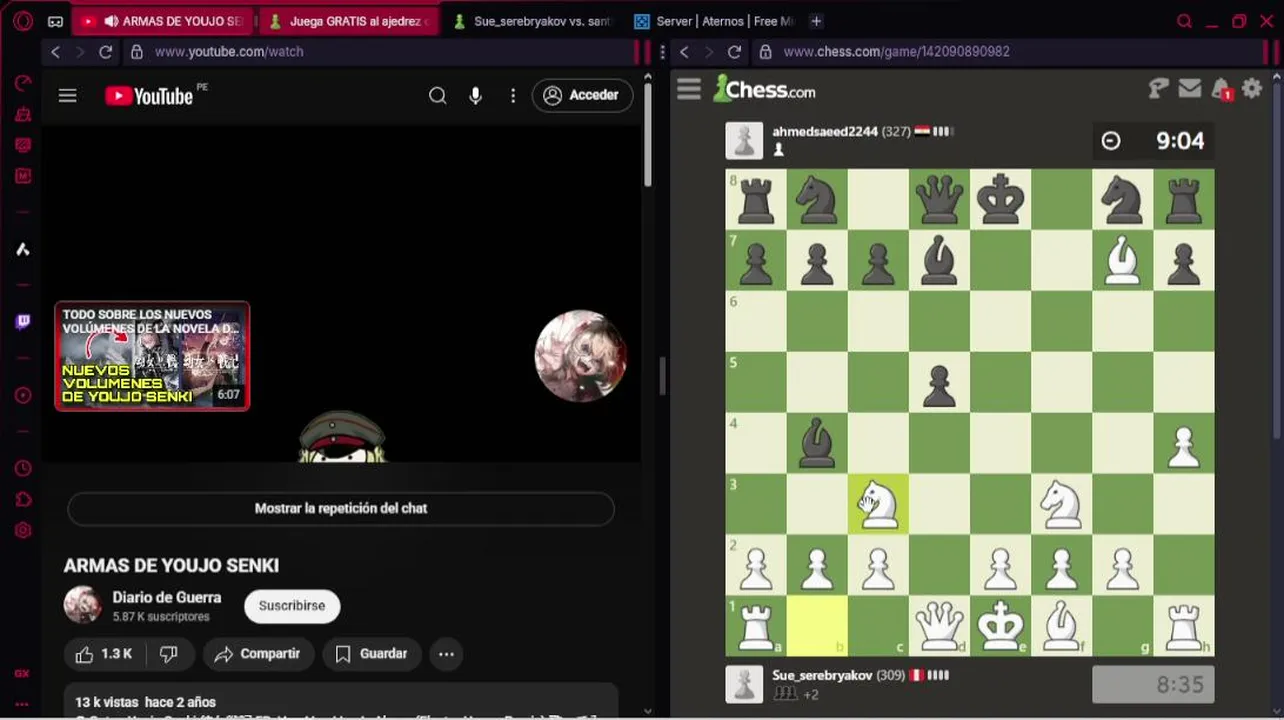Open Twitch from the Opera sidebar
This screenshot has height=720, width=1284.
pyautogui.click(x=23, y=321)
